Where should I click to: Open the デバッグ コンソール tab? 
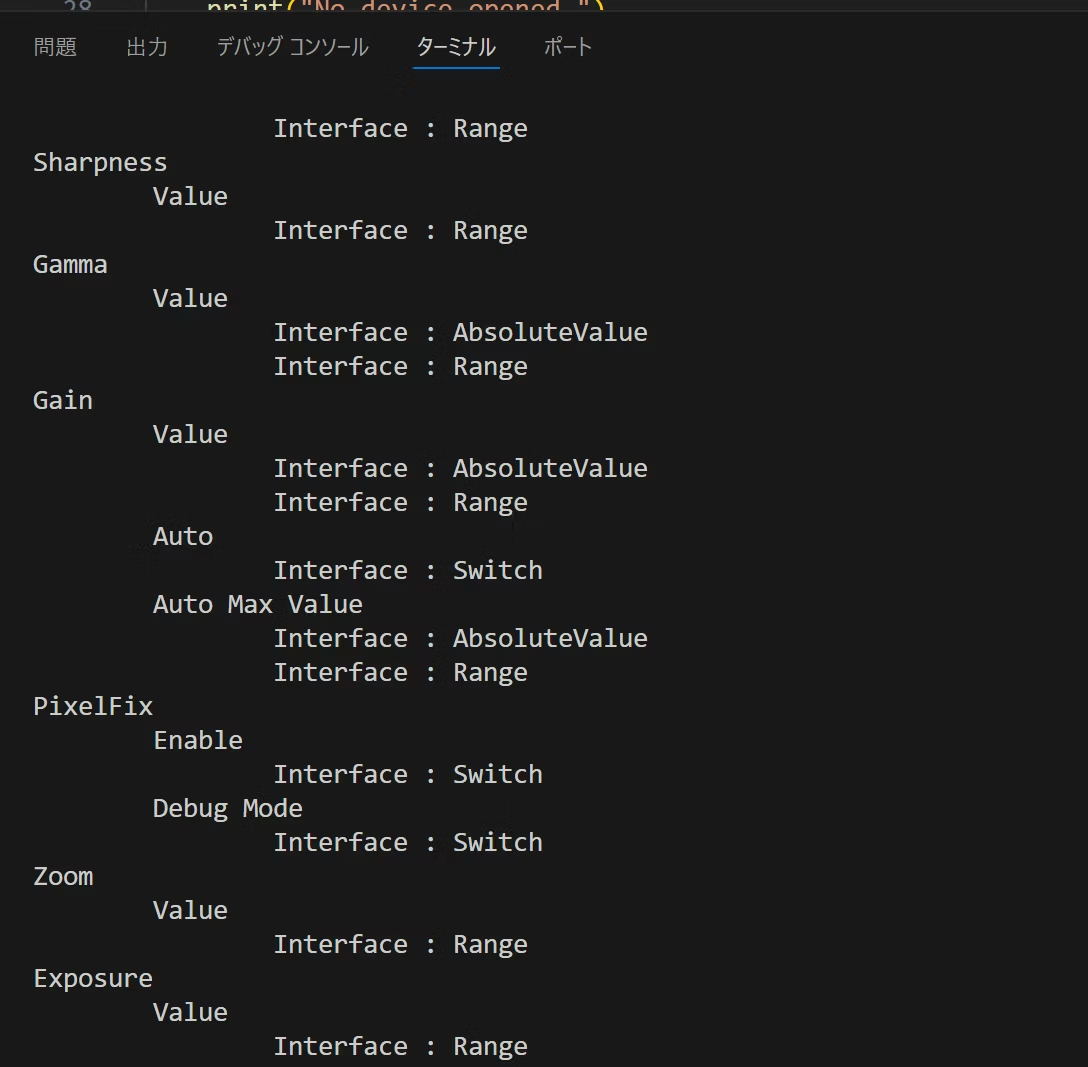(292, 47)
